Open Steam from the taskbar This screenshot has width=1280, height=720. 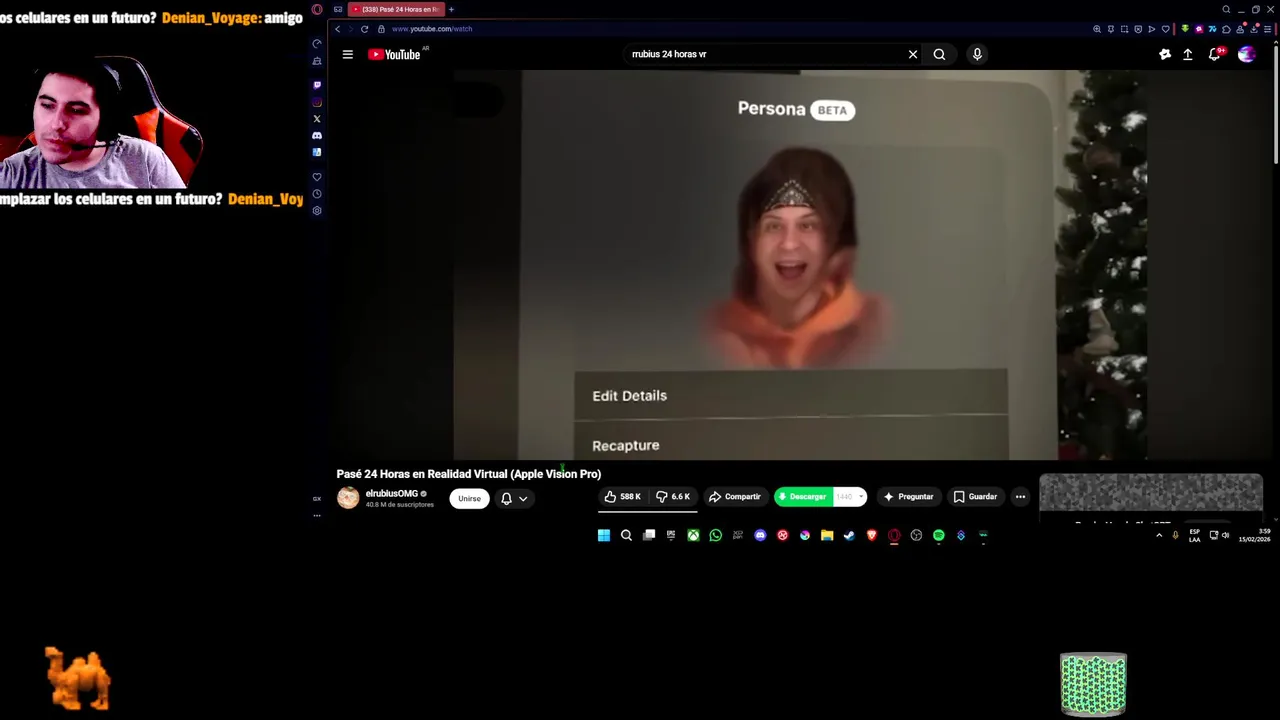[849, 535]
